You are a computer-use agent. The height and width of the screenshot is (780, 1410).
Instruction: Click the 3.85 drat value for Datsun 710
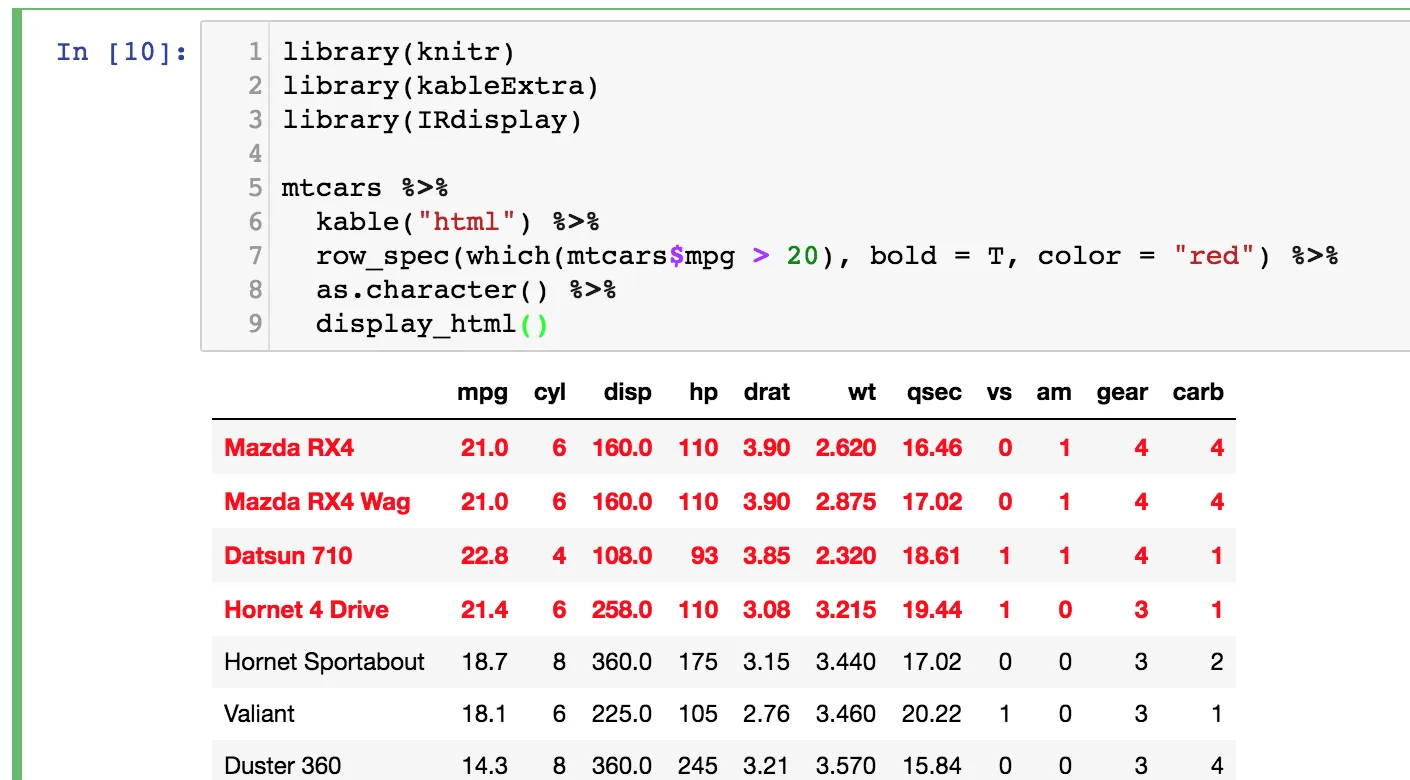point(767,556)
